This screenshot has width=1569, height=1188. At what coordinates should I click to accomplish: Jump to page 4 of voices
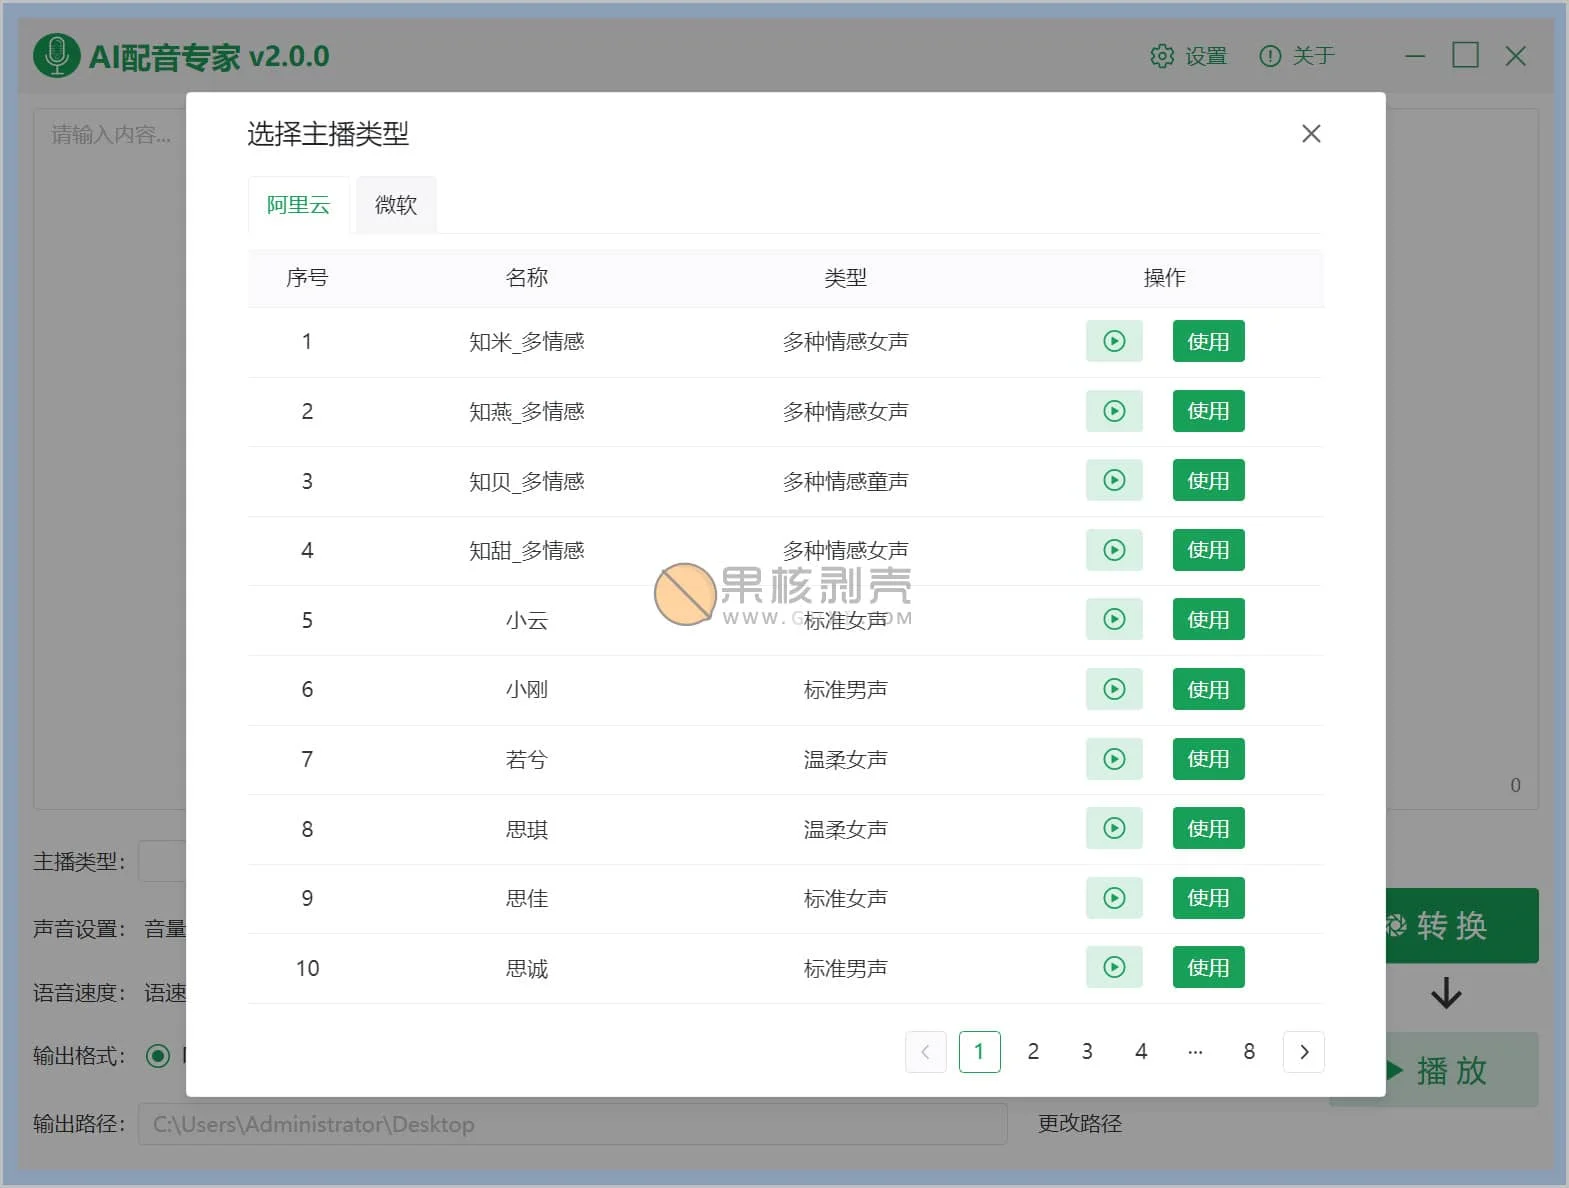(1141, 1052)
